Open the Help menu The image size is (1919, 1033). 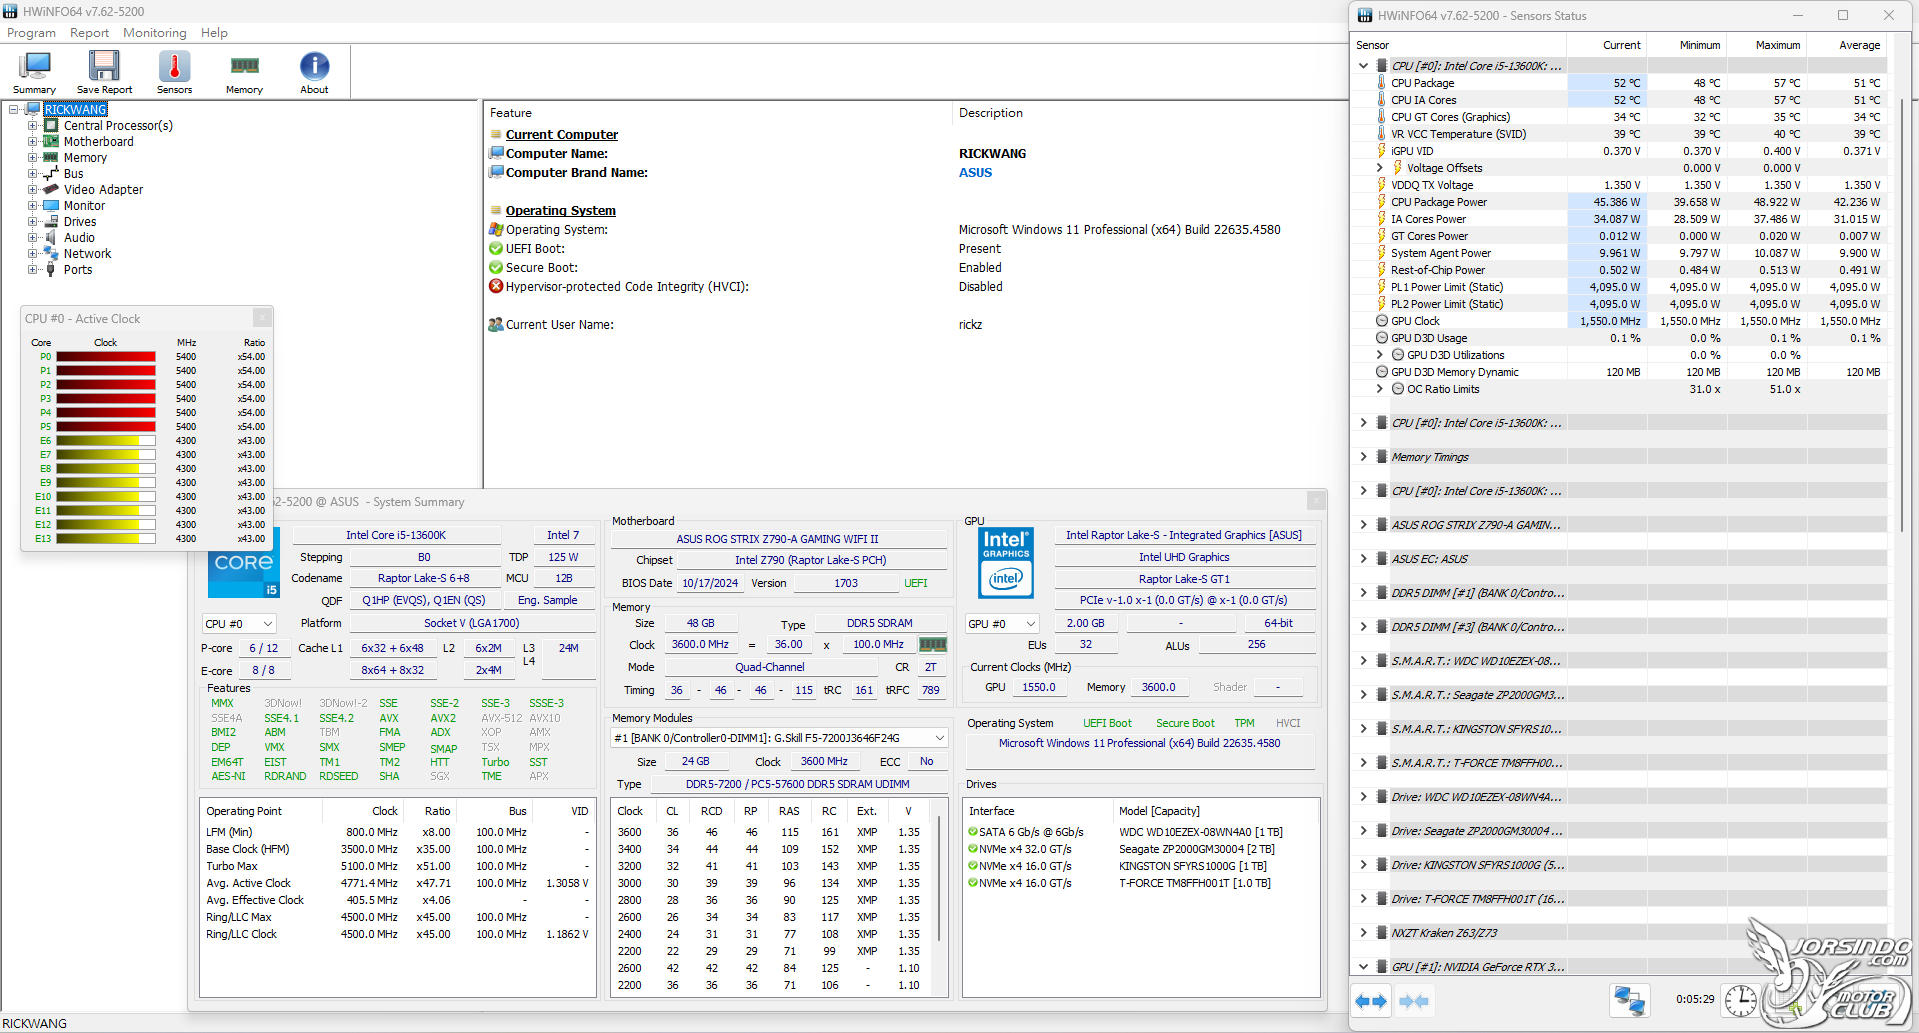[214, 33]
